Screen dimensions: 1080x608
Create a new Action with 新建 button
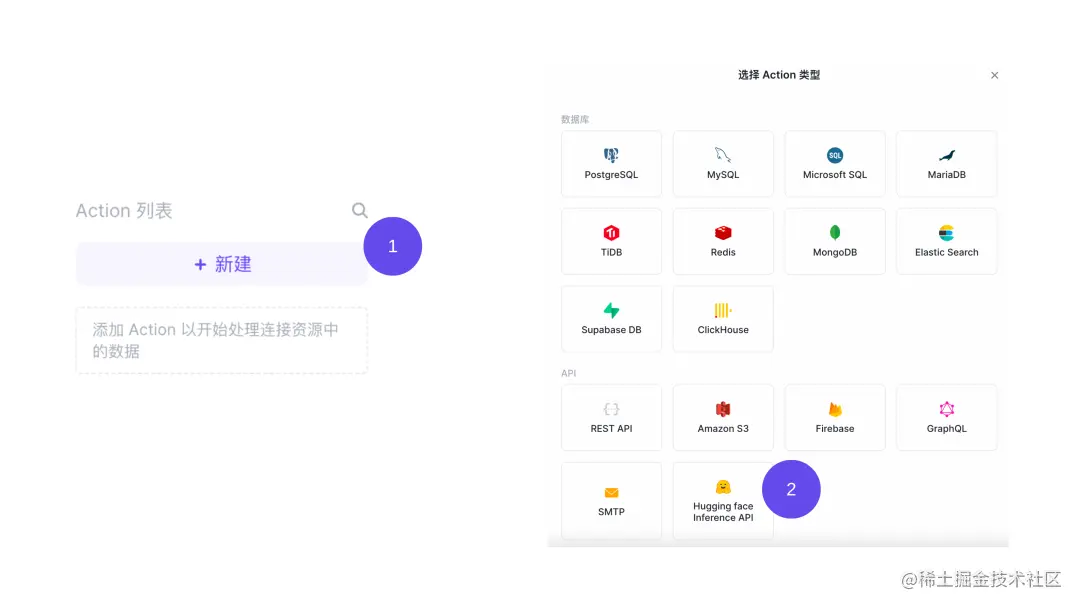pyautogui.click(x=221, y=264)
